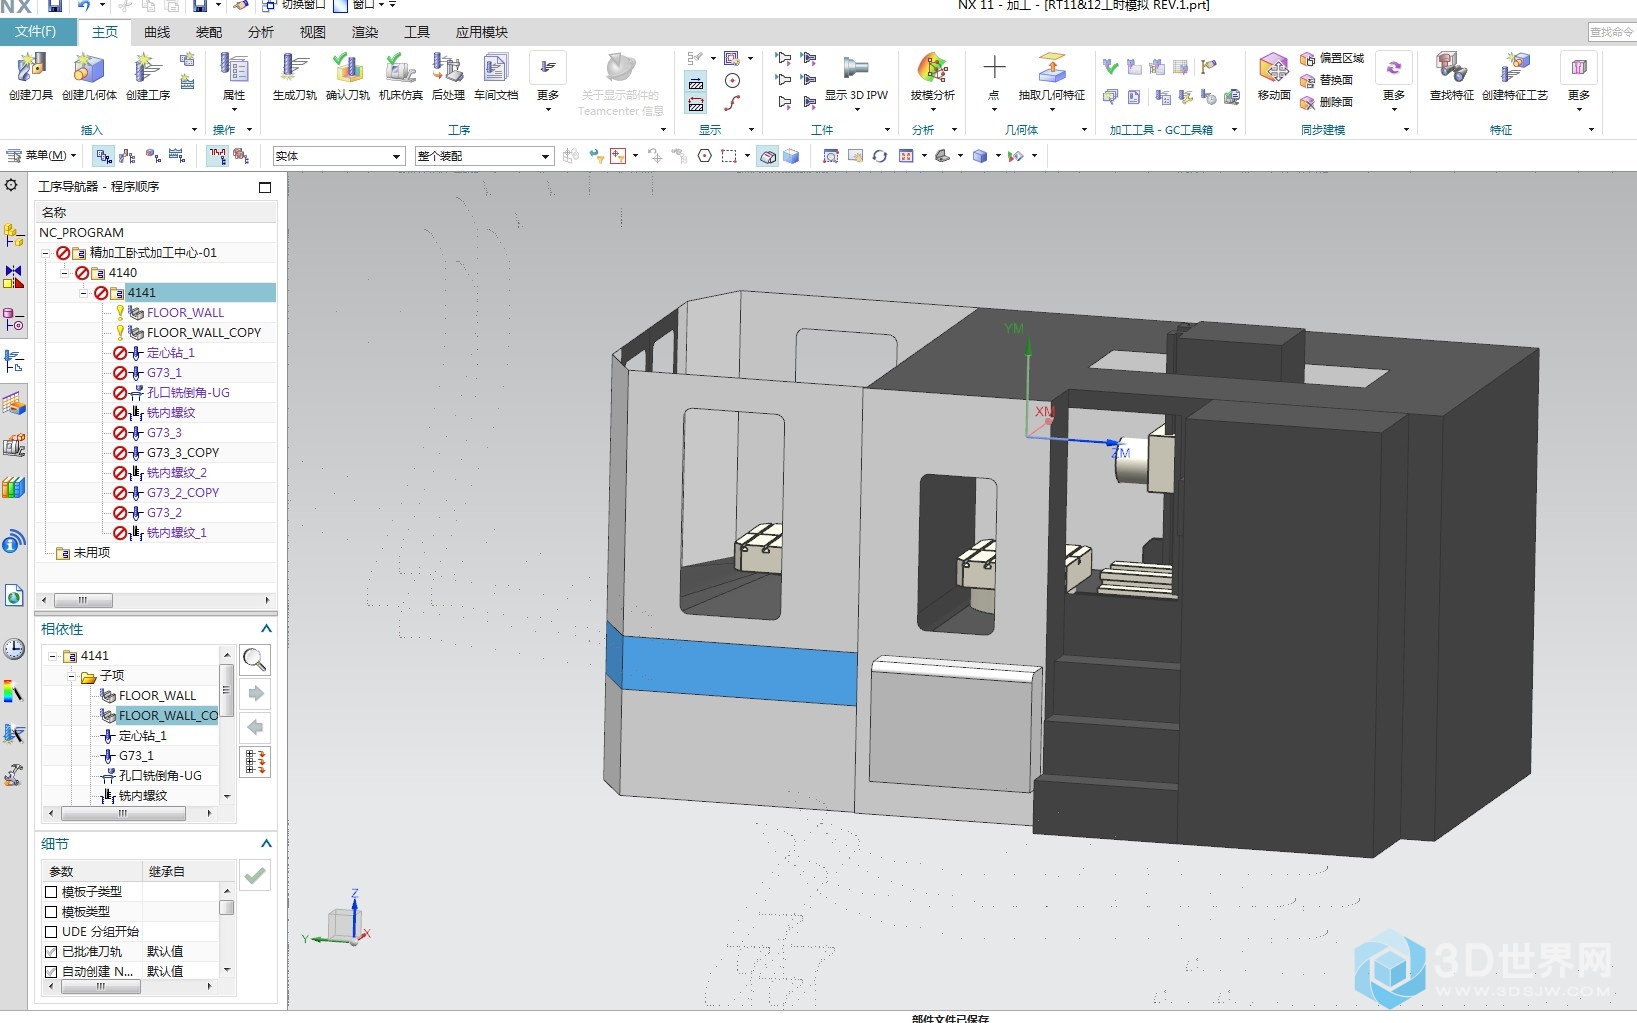
Task: Collapse the 4140 program group node
Action: pos(65,273)
